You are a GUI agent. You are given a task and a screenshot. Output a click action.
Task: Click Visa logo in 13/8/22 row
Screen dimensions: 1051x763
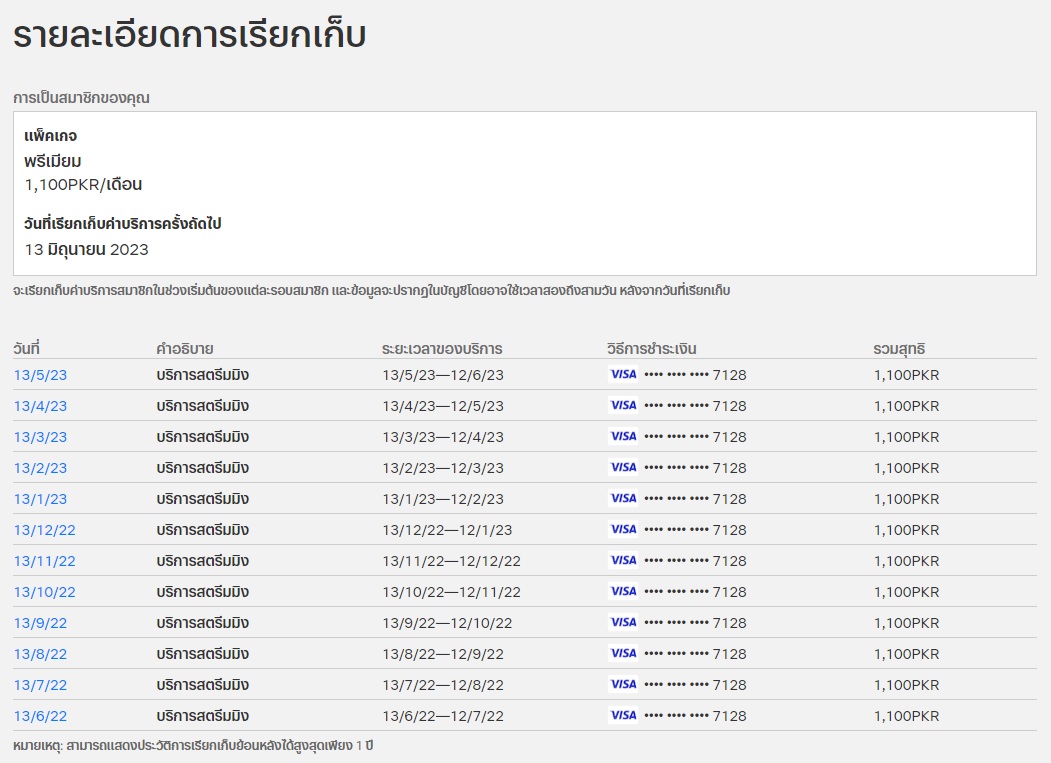pos(623,653)
